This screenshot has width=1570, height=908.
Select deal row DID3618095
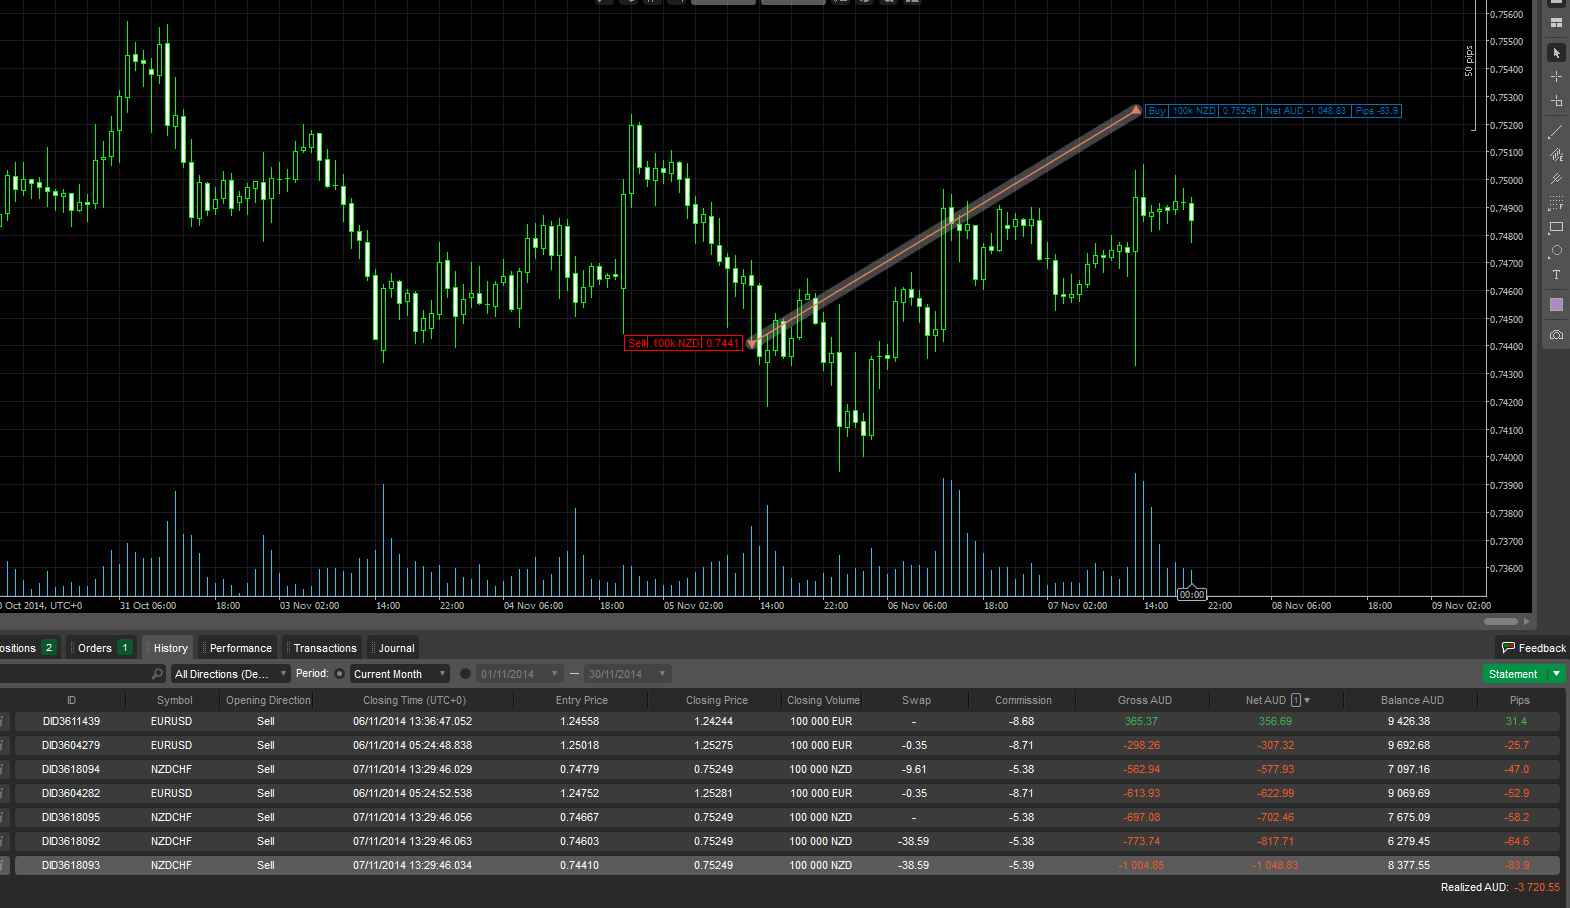click(786, 817)
